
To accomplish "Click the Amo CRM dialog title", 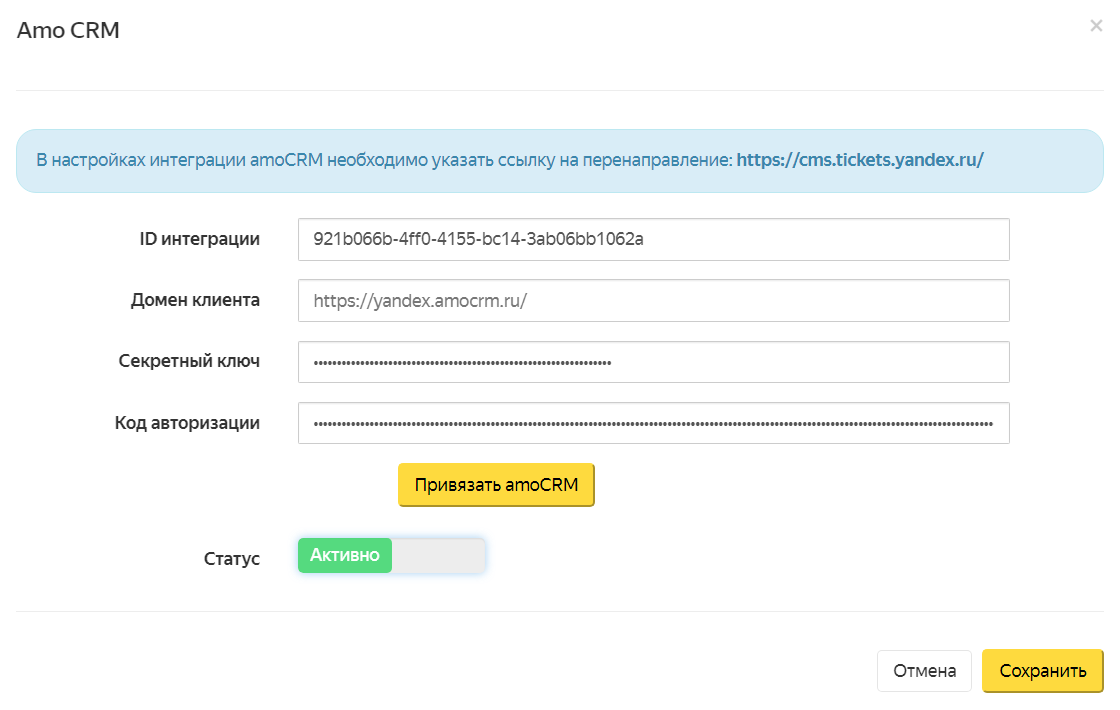I will tap(68, 31).
